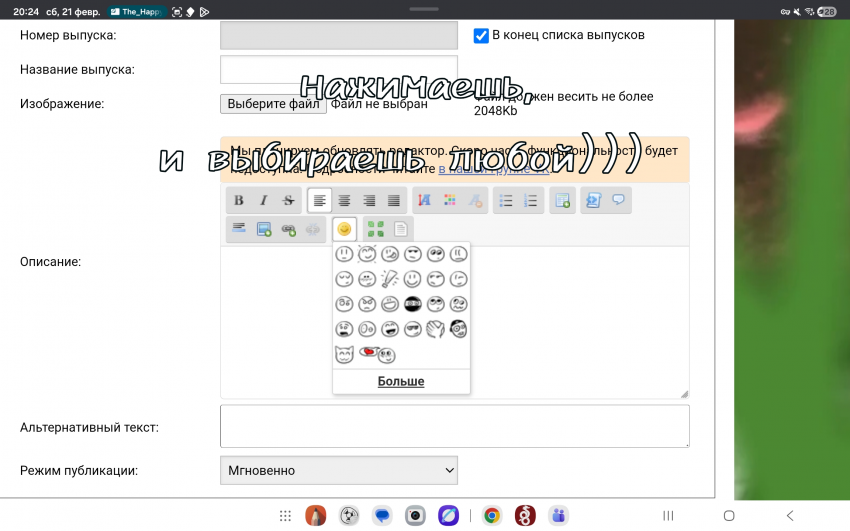Viewport: 850px width, 531px height.
Task: Choose the cat face emoticon
Action: coord(344,354)
